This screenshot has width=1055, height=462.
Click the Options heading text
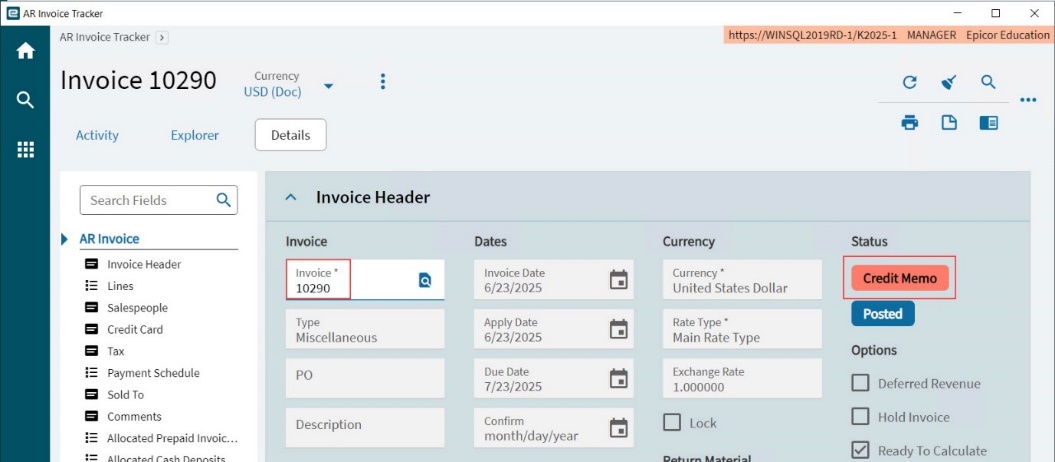coord(874,350)
